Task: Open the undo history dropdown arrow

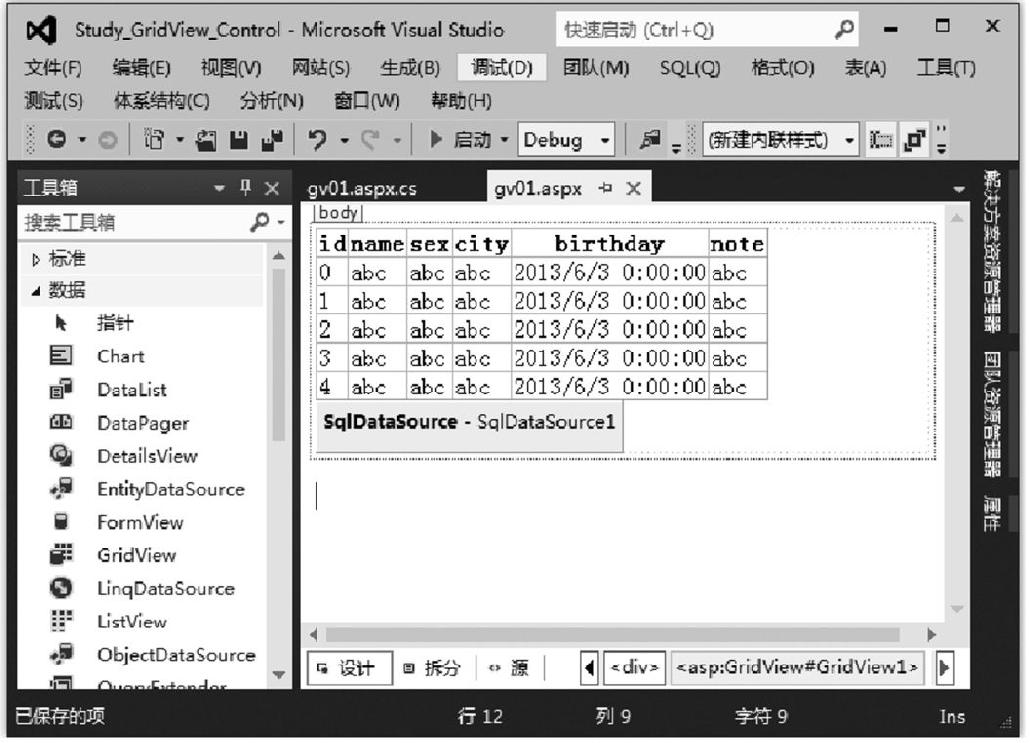Action: point(344,140)
